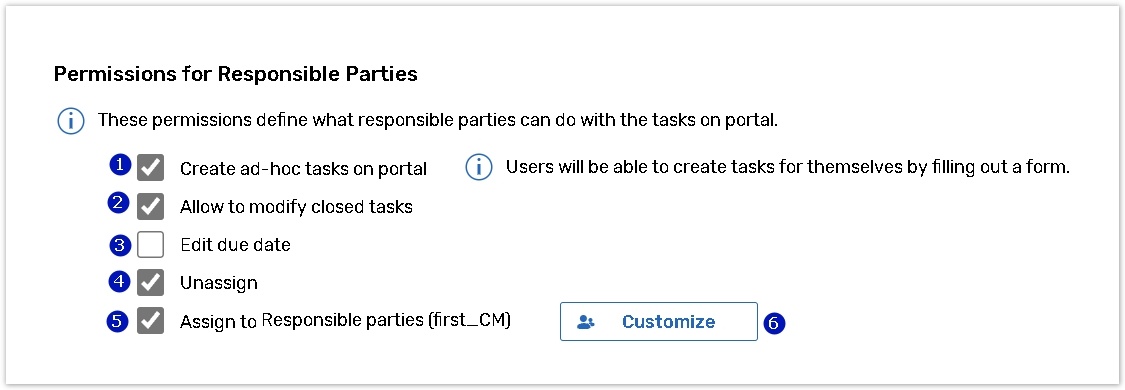Click numbered callout badge 5
This screenshot has height=390, width=1125.
118,321
